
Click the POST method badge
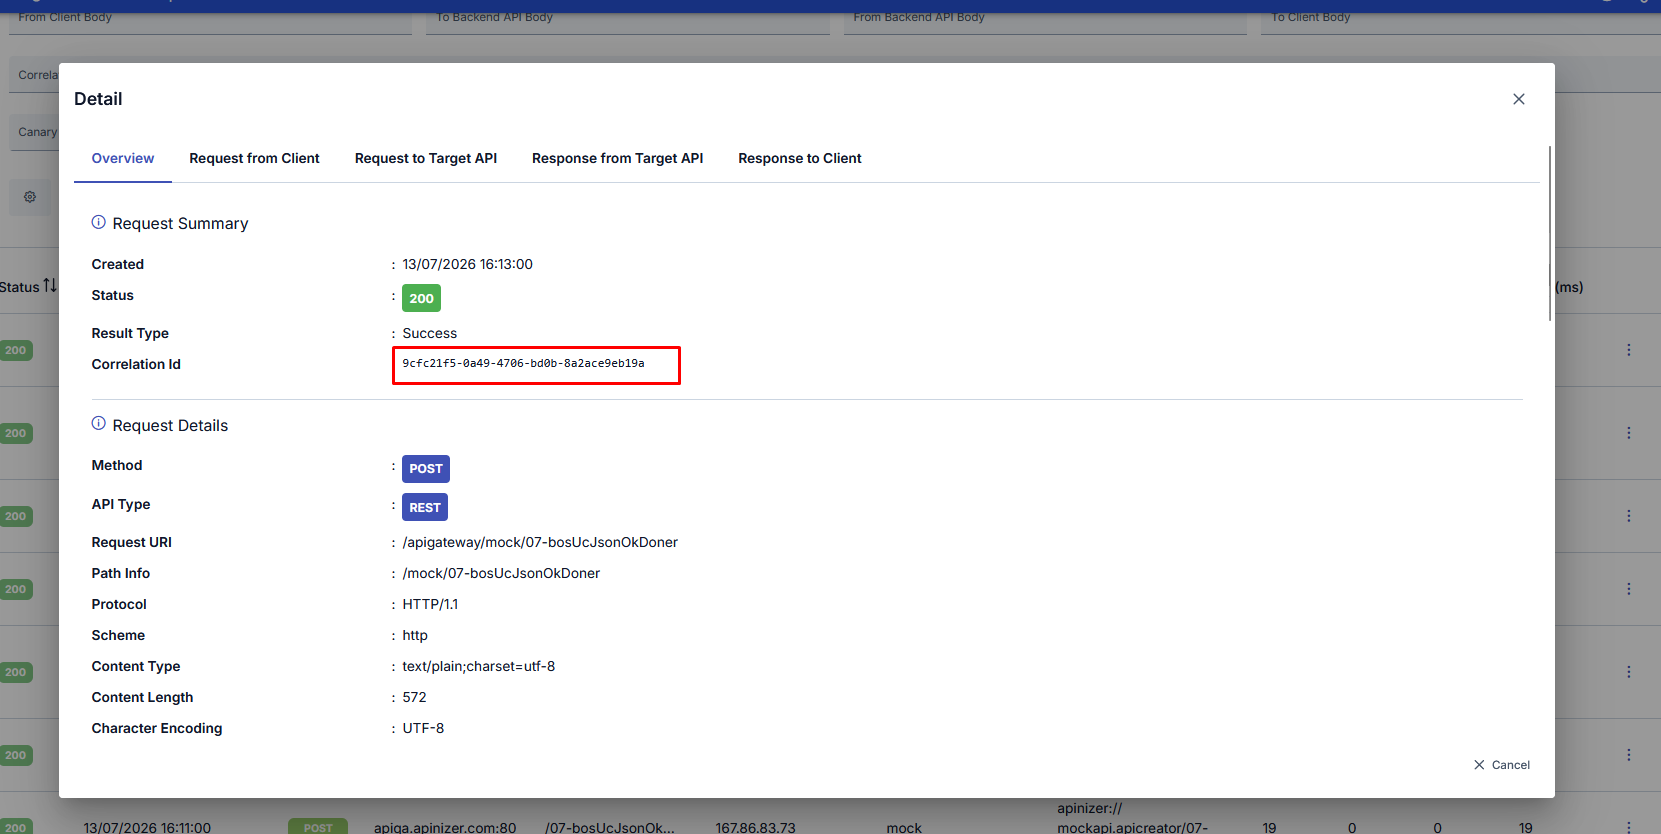pyautogui.click(x=425, y=469)
